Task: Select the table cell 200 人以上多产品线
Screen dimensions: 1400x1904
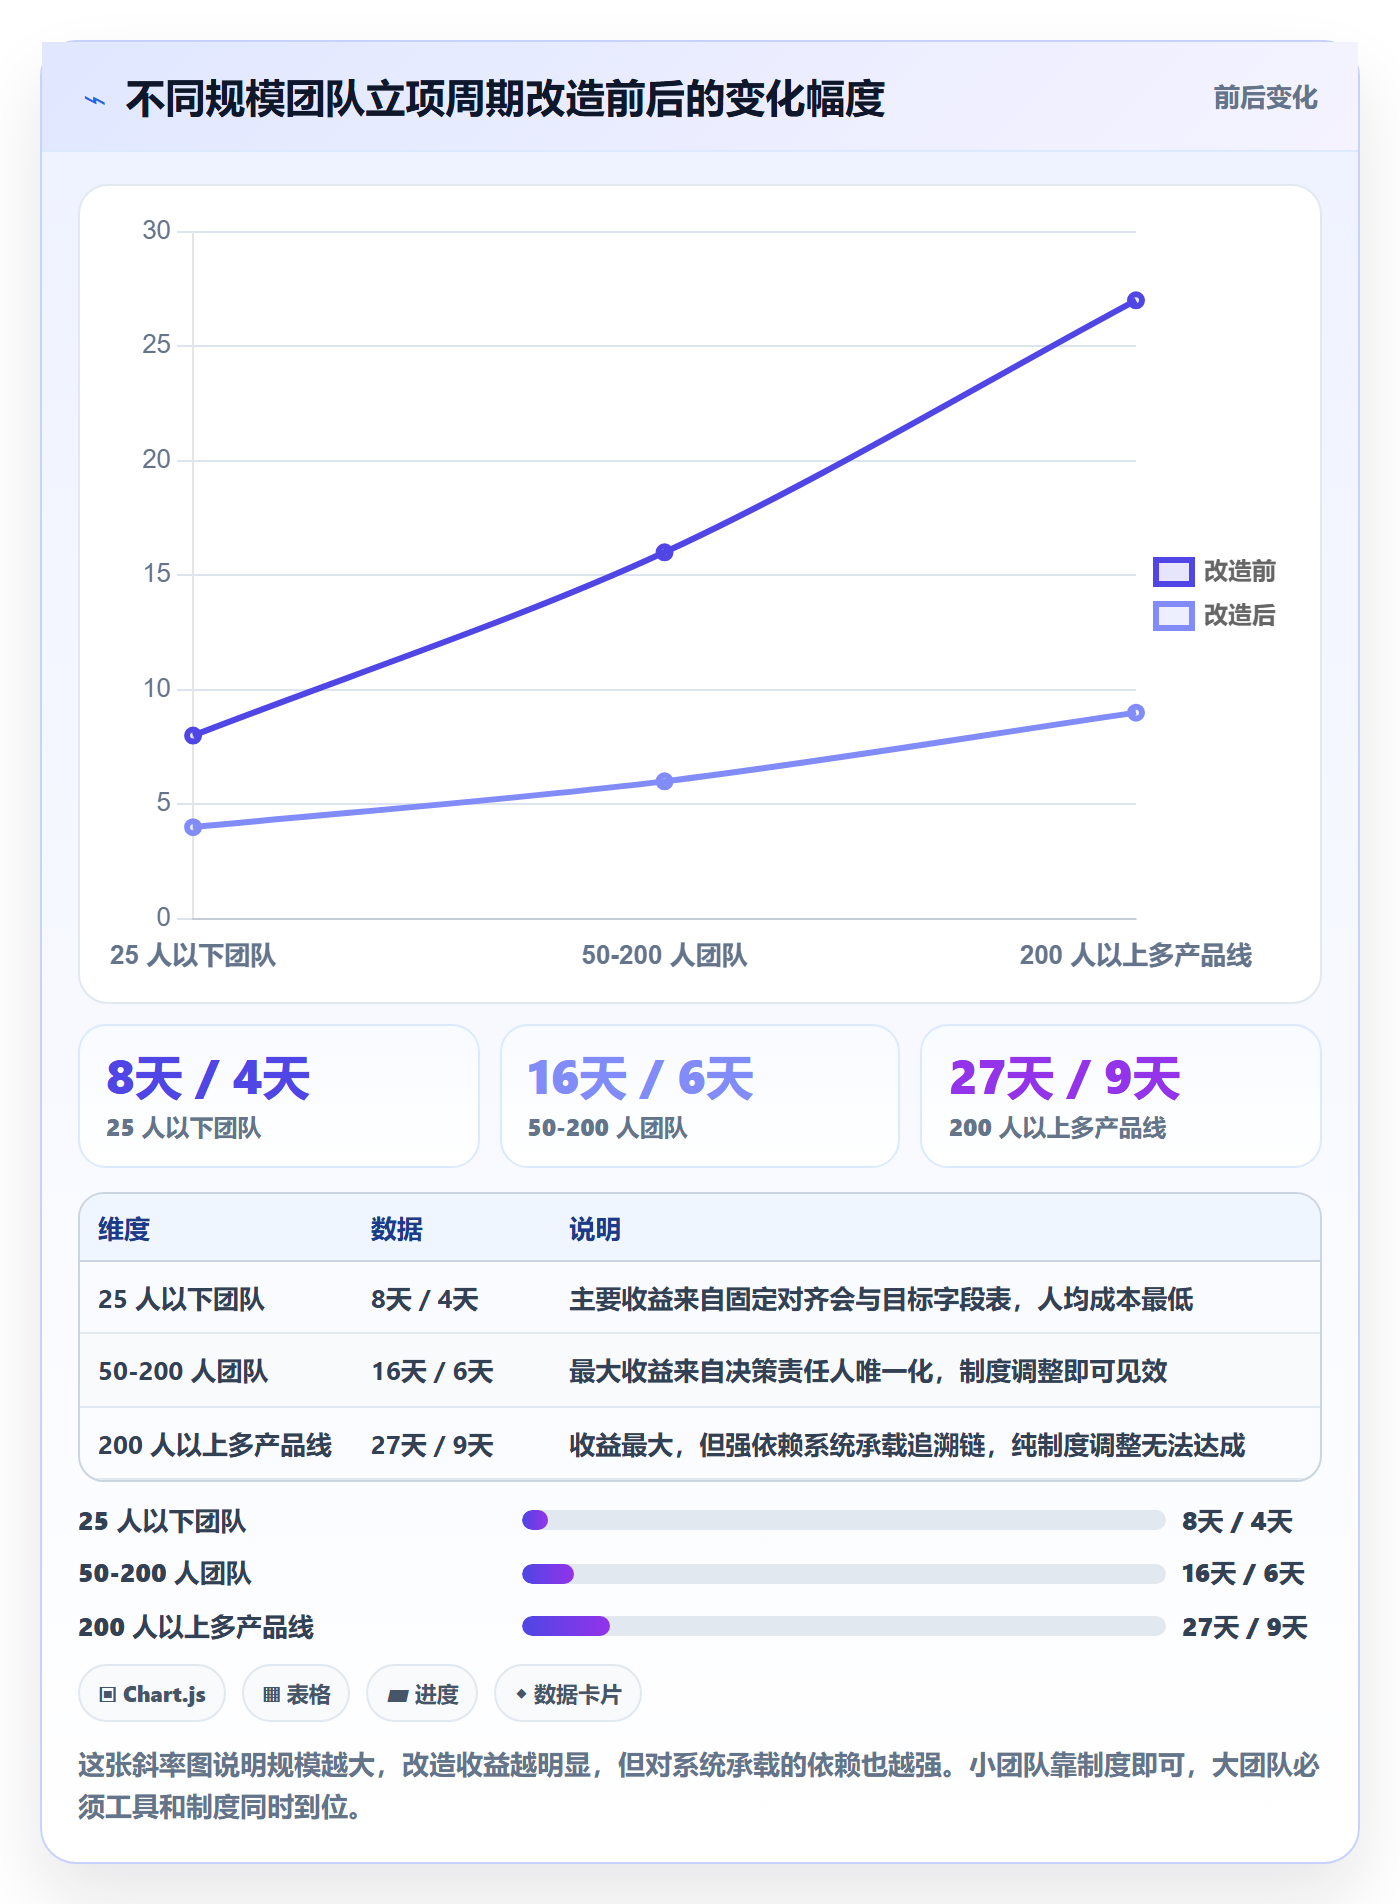Action: click(x=215, y=1445)
